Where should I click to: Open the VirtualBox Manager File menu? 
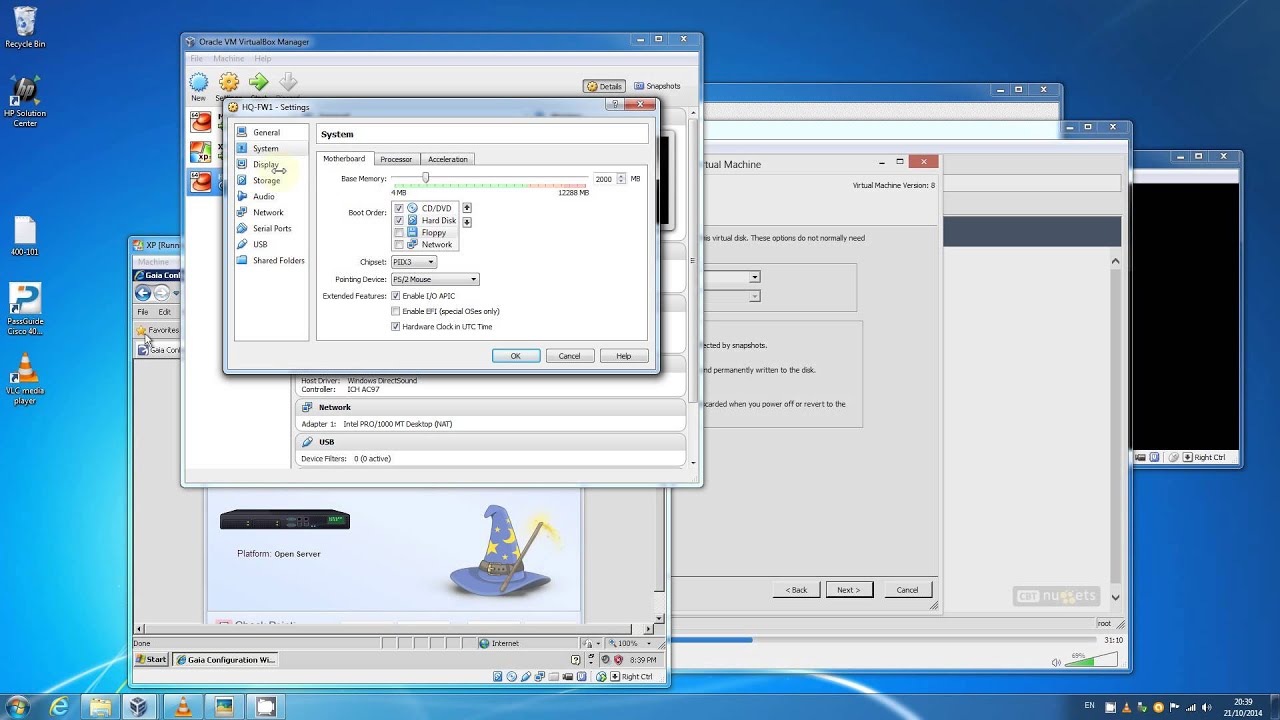coord(197,59)
